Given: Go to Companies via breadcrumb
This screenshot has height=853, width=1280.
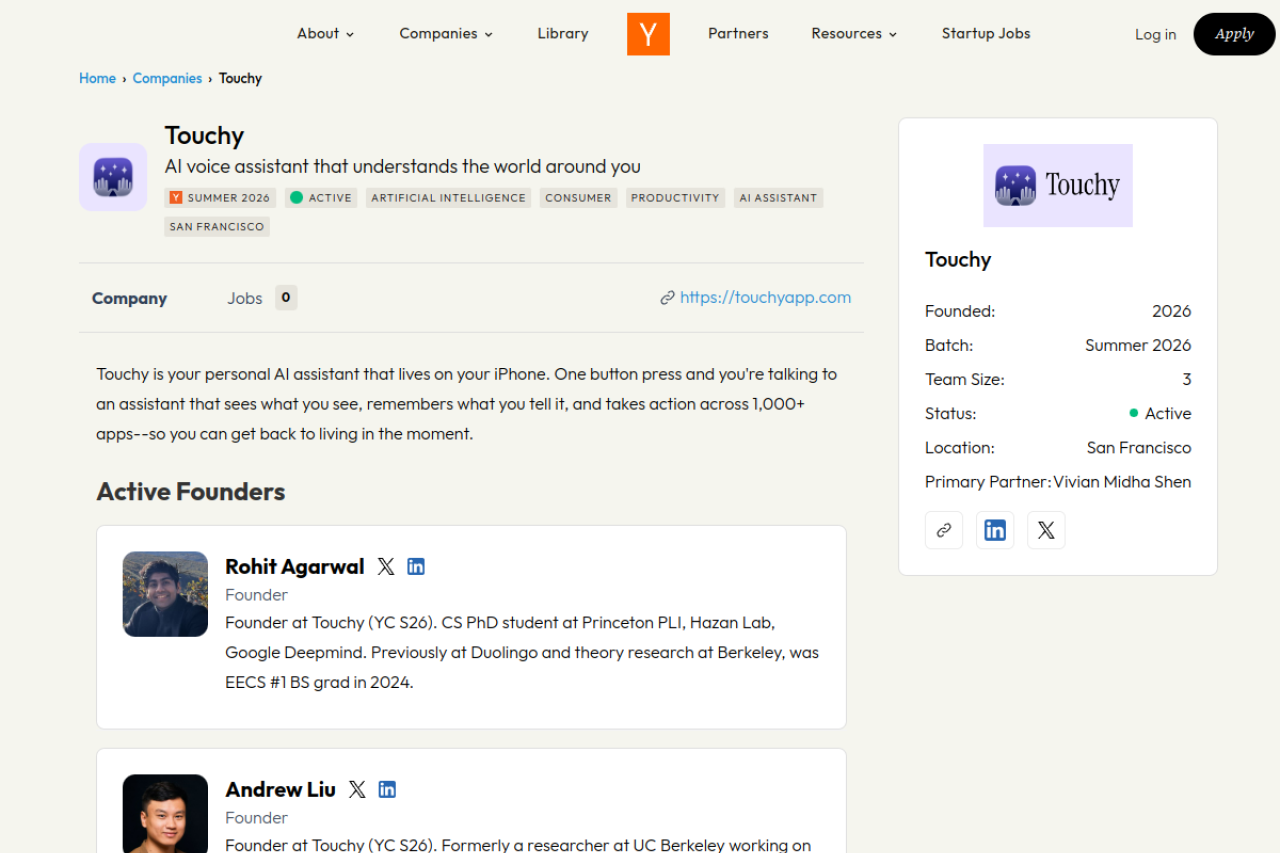Looking at the screenshot, I should [167, 78].
